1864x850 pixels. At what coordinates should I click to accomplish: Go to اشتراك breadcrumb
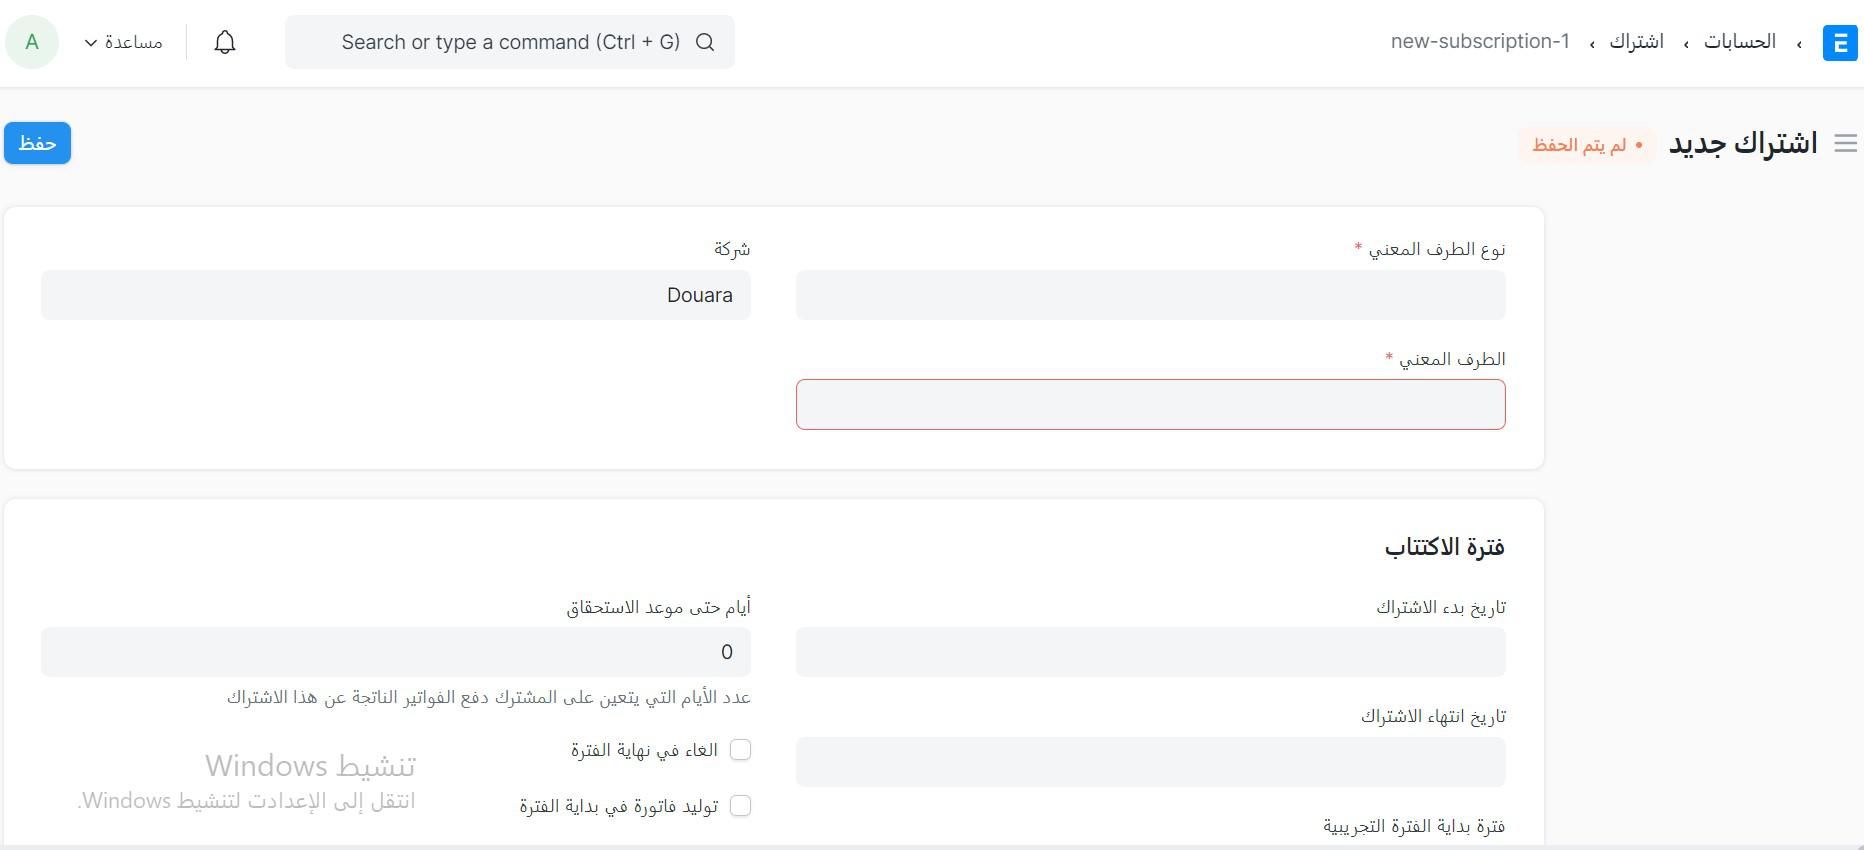(1636, 41)
